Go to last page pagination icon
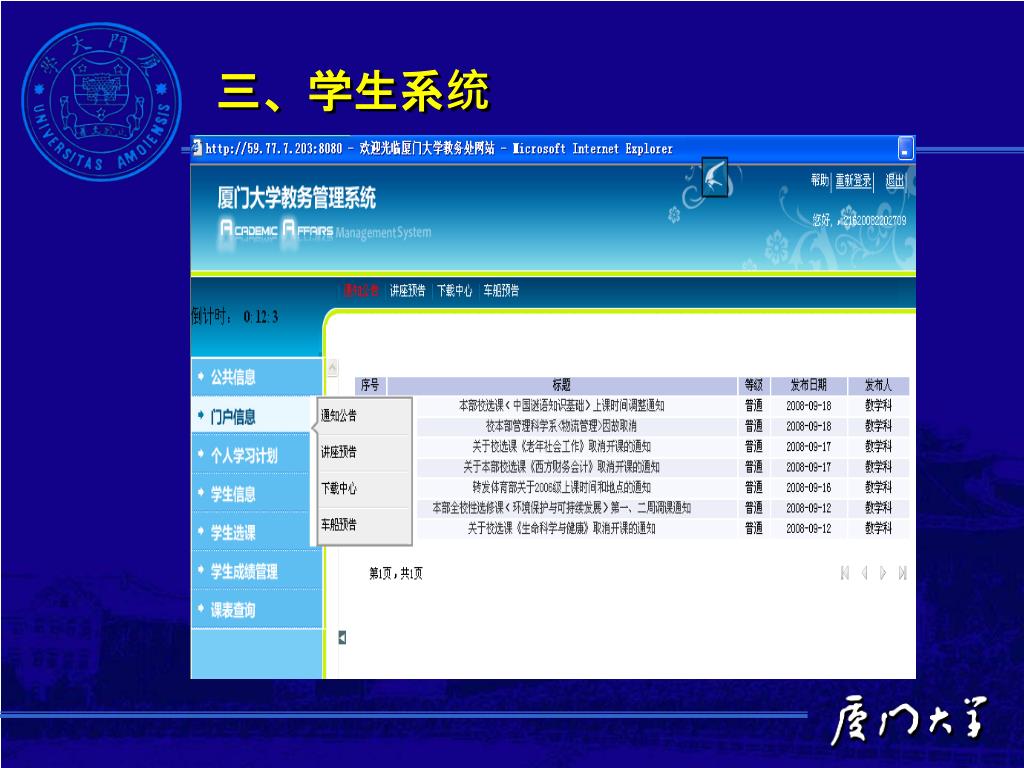The height and width of the screenshot is (768, 1024). pyautogui.click(x=903, y=573)
